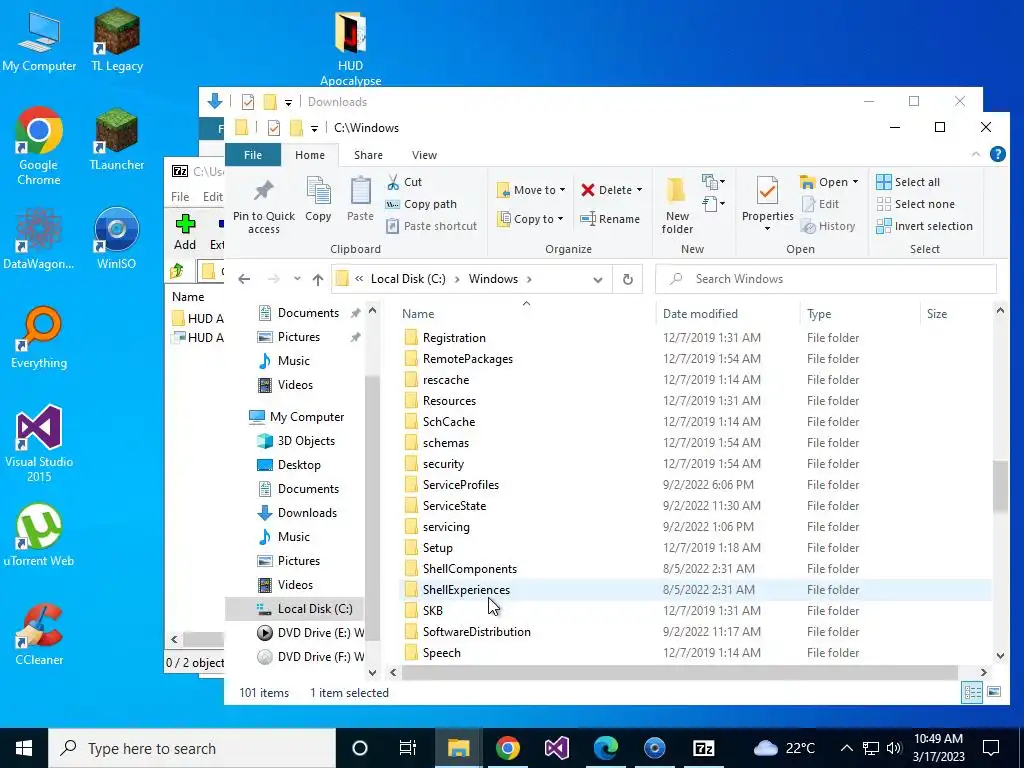Open notification center on taskbar
Image resolution: width=1024 pixels, height=768 pixels.
click(x=991, y=748)
